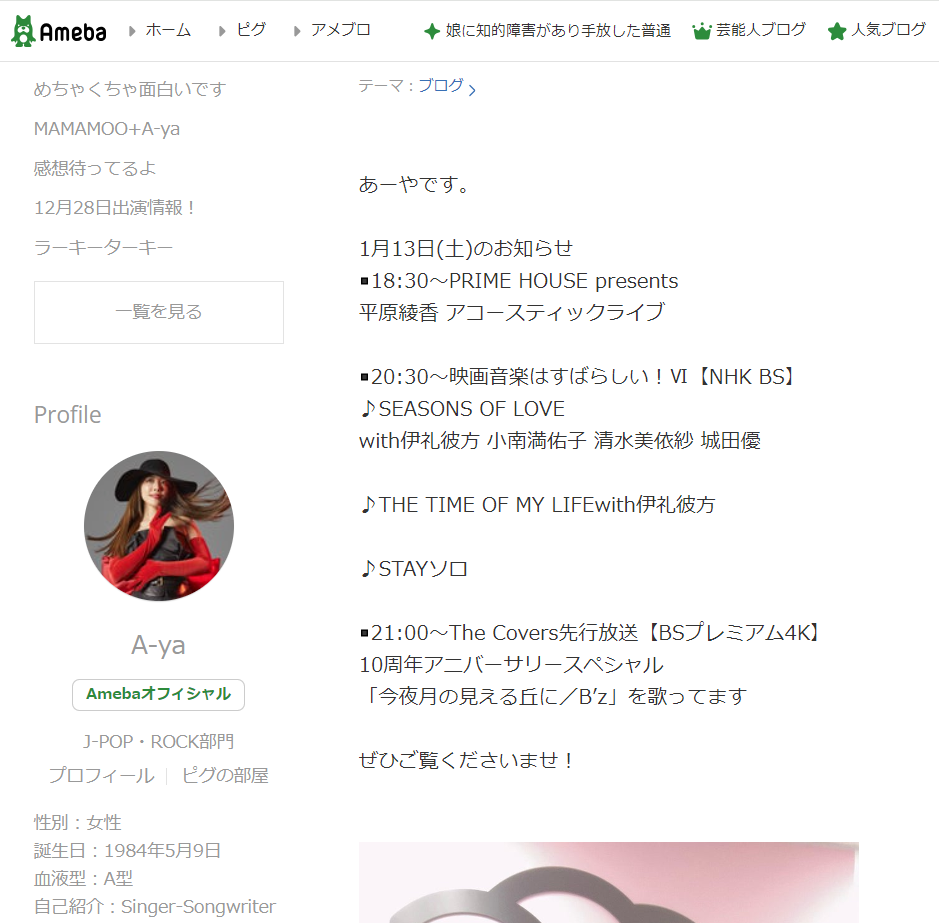Open the MAMAMOO+A-ya recent post link
This screenshot has height=923, width=939.
coord(107,129)
